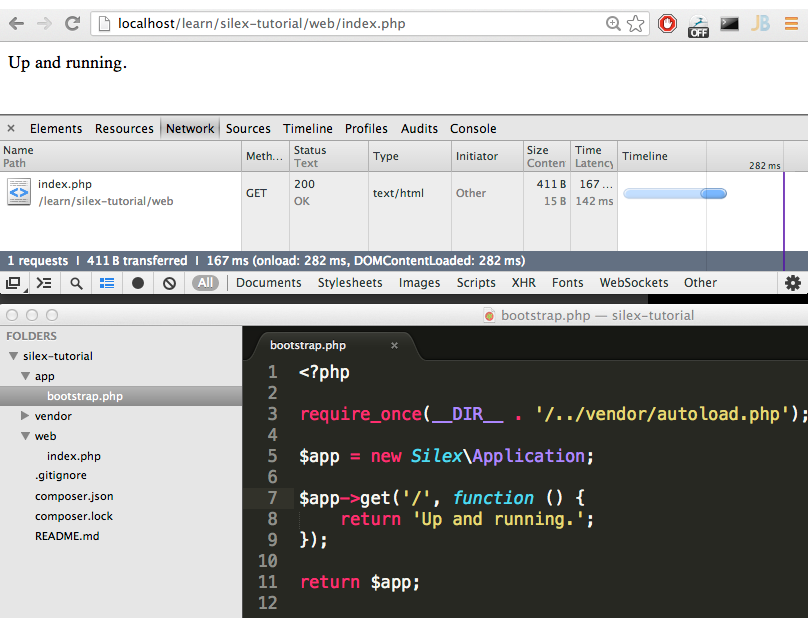
Task: Show the console drawer icon
Action: pyautogui.click(x=44, y=283)
